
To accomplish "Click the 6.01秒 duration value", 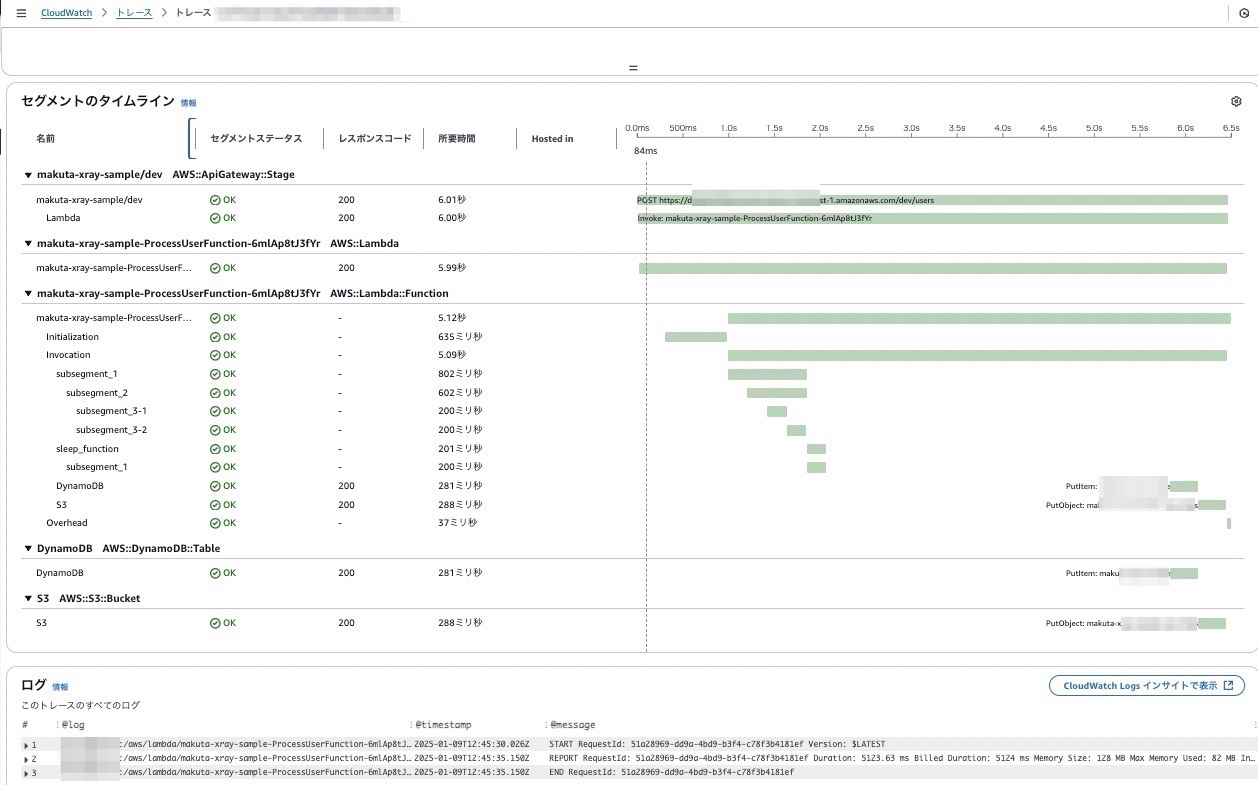I will pos(452,200).
